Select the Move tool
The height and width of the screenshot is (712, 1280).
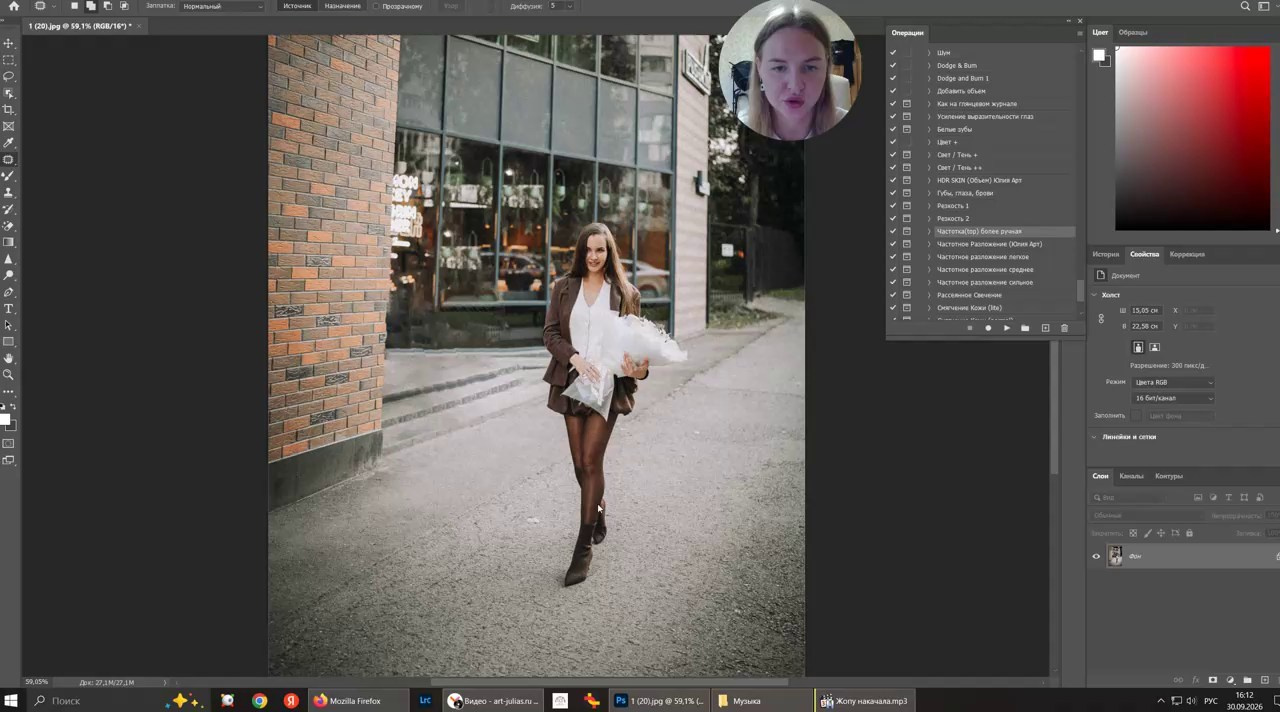point(9,43)
